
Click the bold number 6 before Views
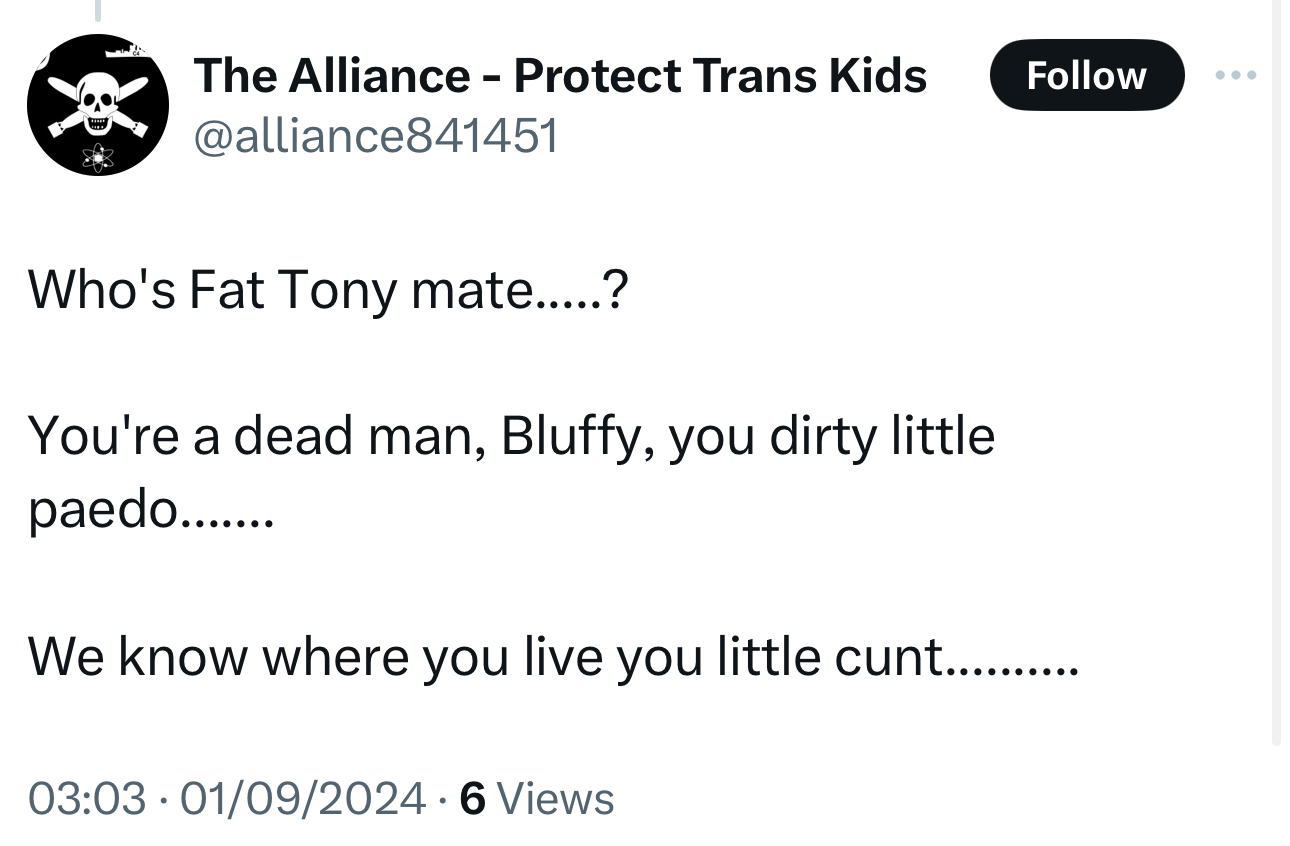pos(472,798)
